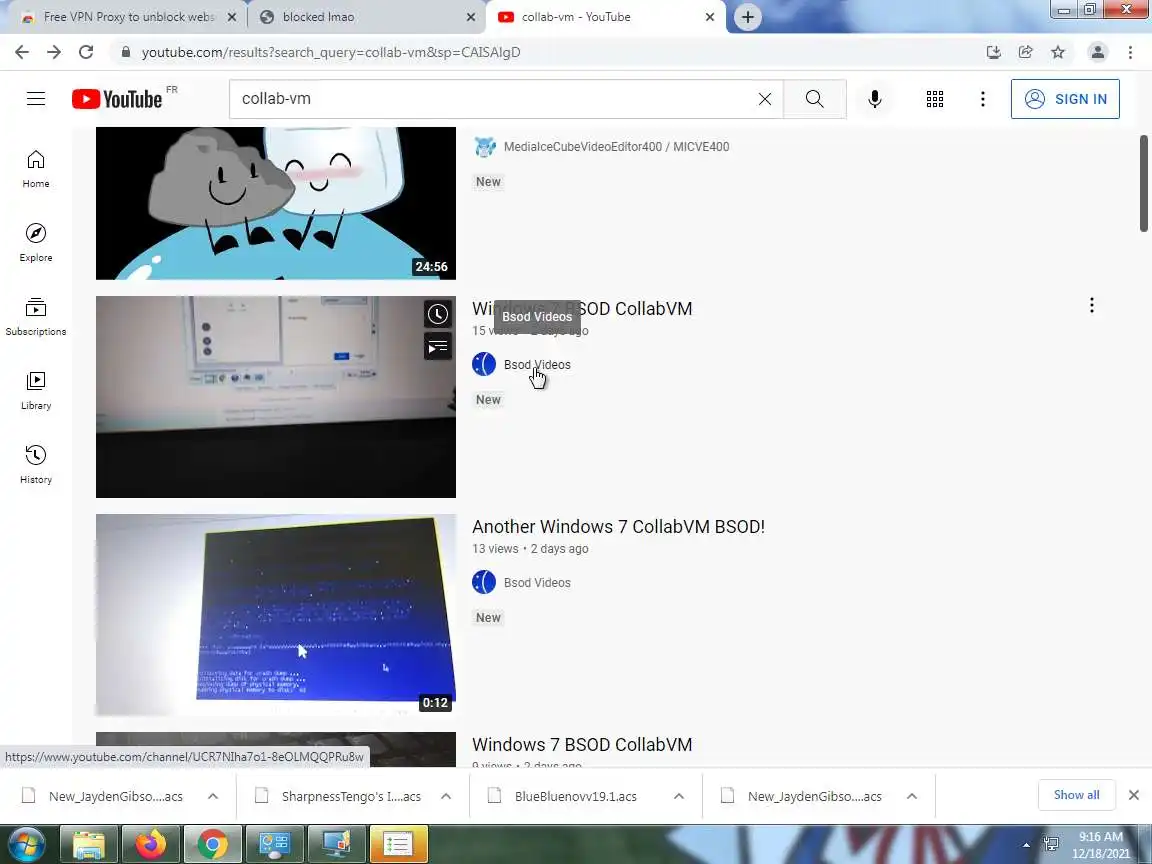Open Another Windows 7 CollabVM BSOD! title
1152x864 pixels.
coord(618,527)
